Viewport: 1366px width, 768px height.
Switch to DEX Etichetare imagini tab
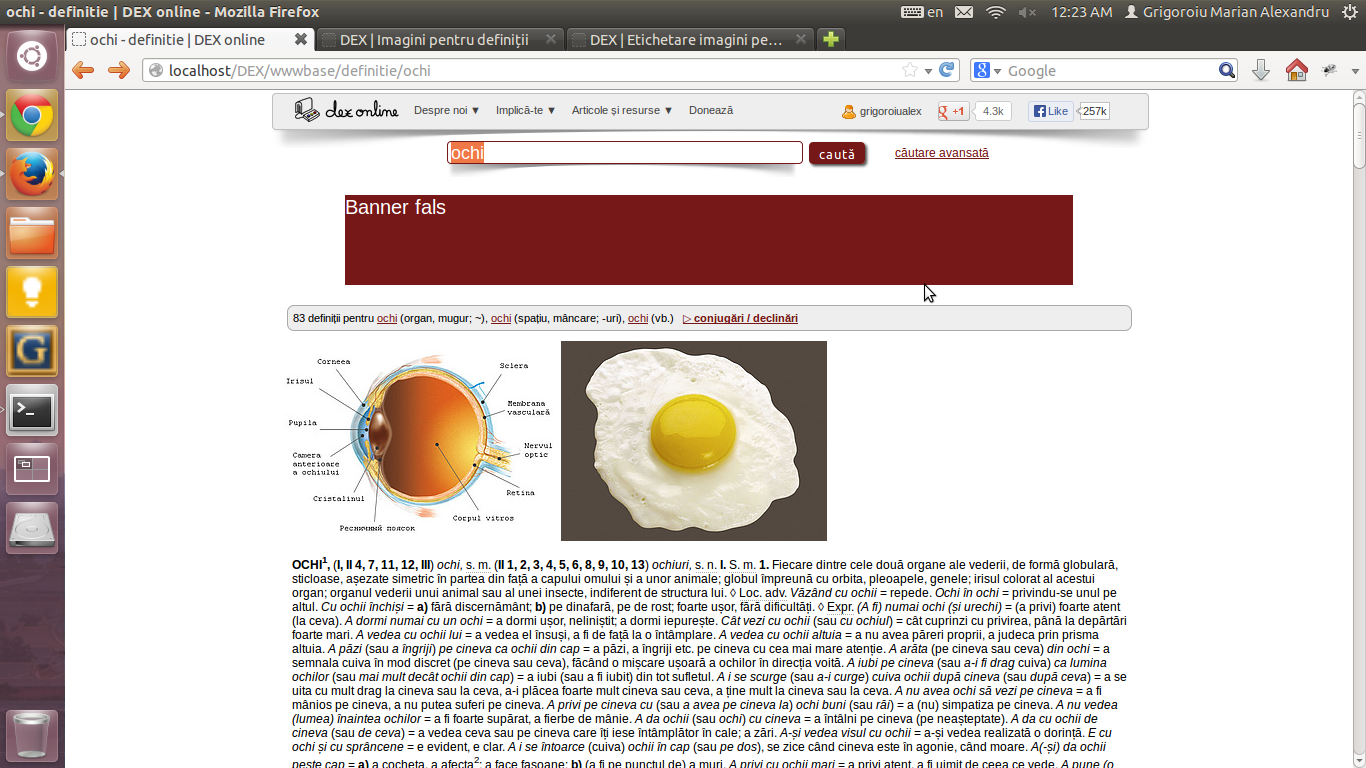[x=690, y=40]
